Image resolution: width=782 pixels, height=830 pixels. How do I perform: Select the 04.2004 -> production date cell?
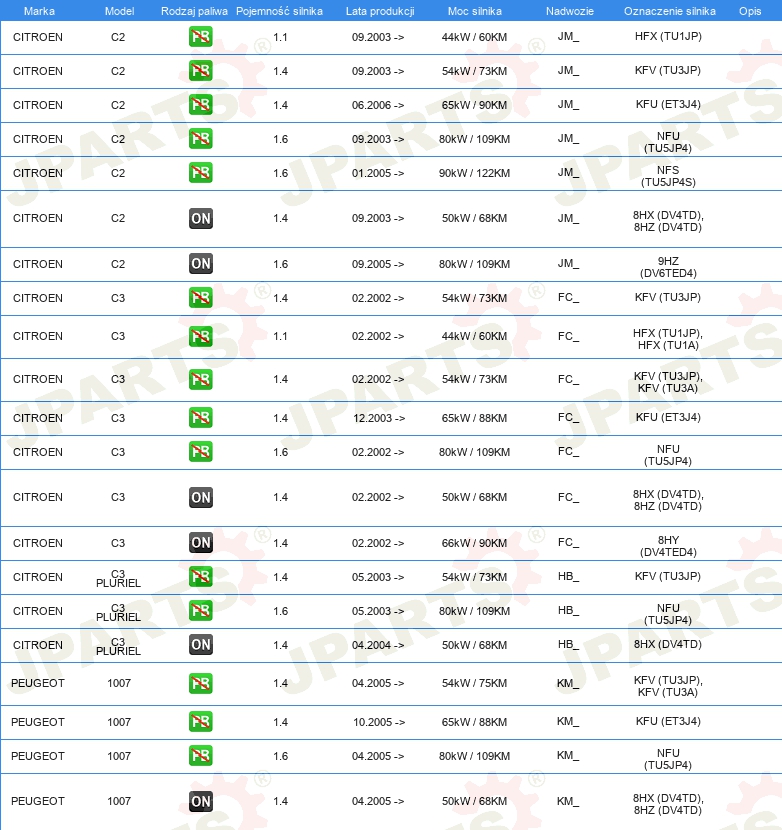click(378, 645)
